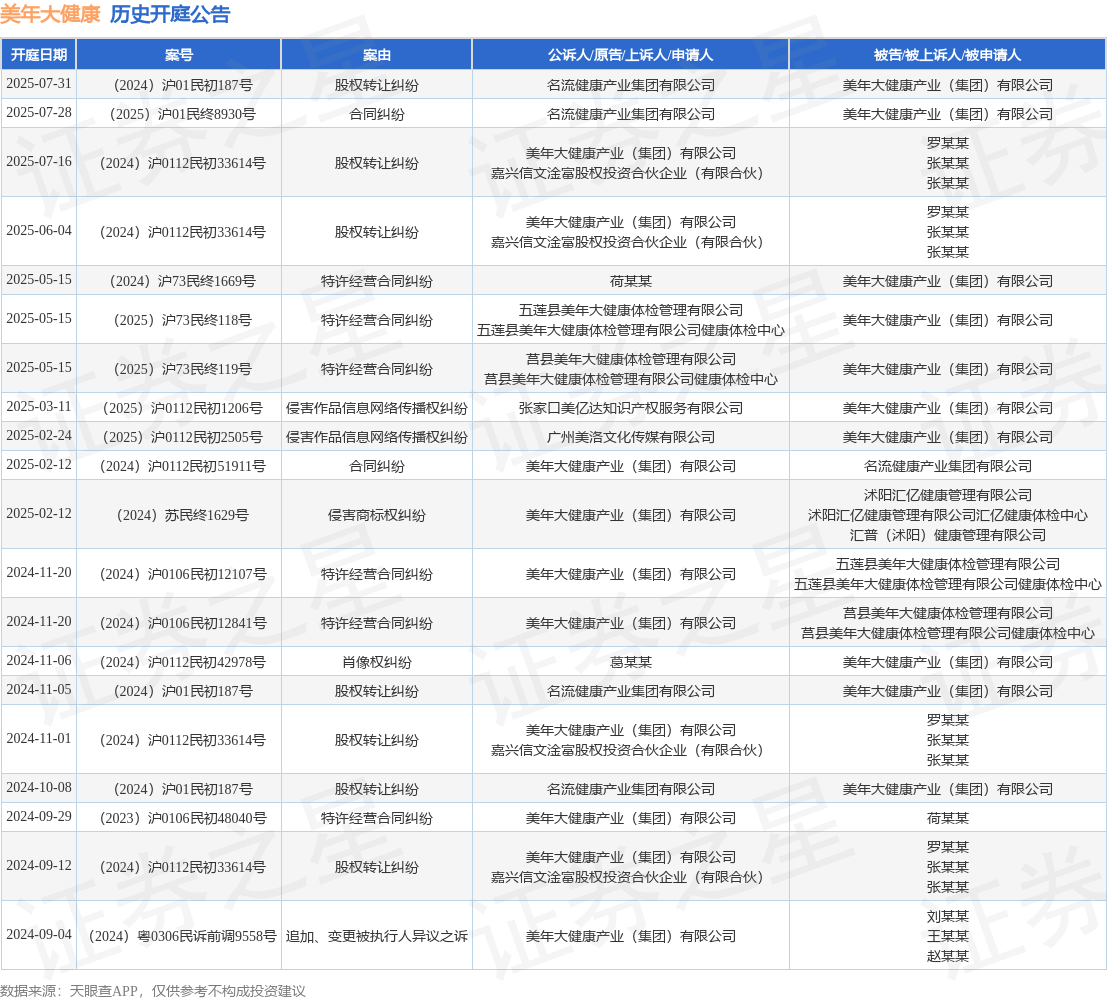Click defendant 汇普(沐阳)健康管理有限公司
The width and height of the screenshot is (1107, 1000).
(x=947, y=535)
